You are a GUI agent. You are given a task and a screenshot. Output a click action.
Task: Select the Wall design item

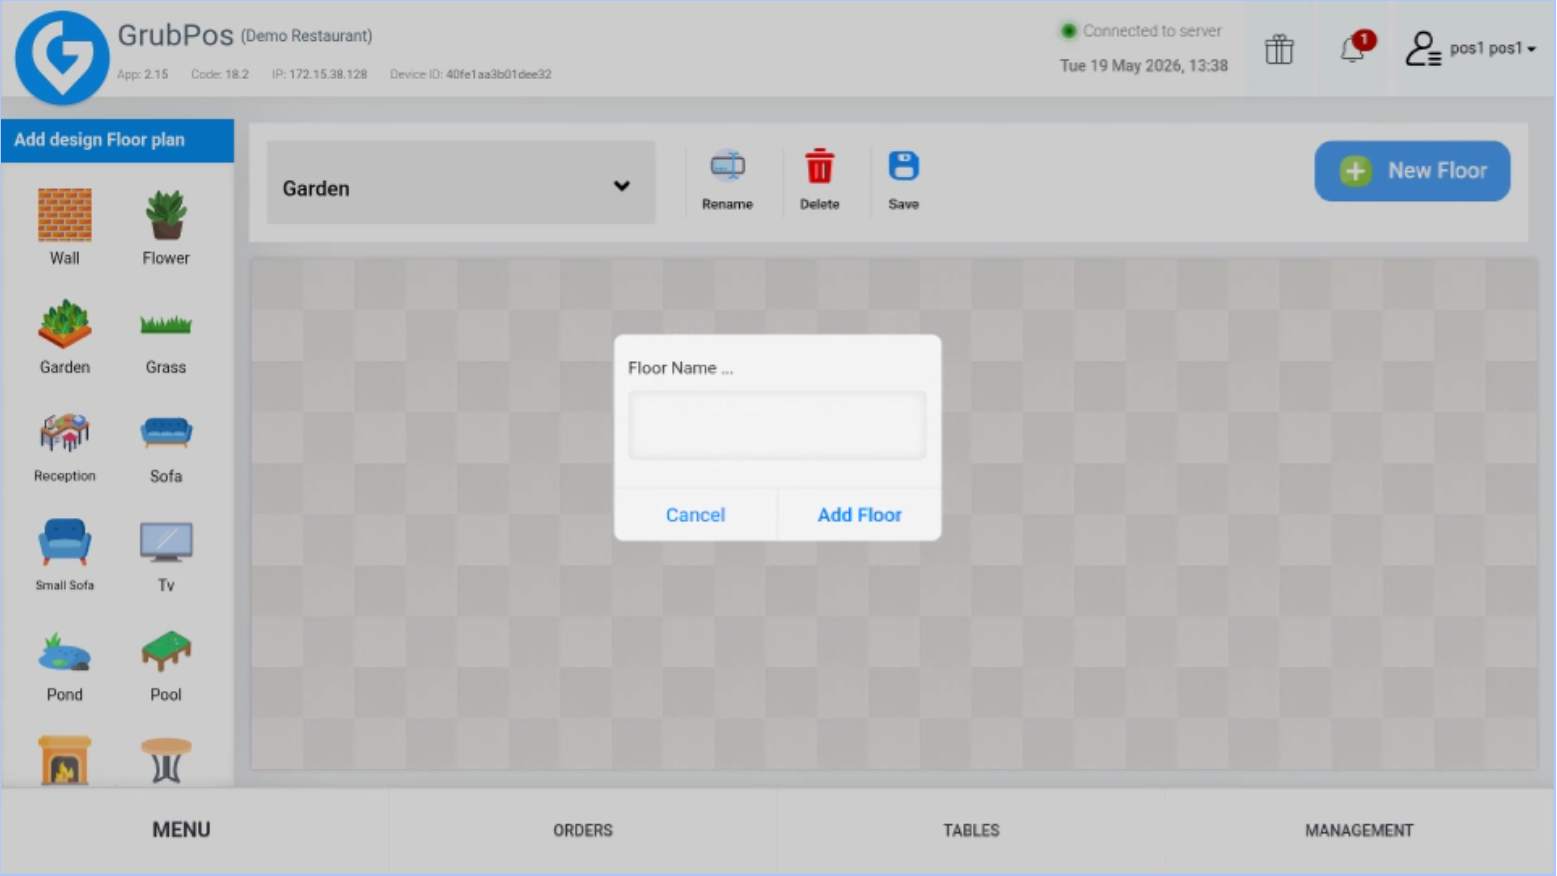65,227
